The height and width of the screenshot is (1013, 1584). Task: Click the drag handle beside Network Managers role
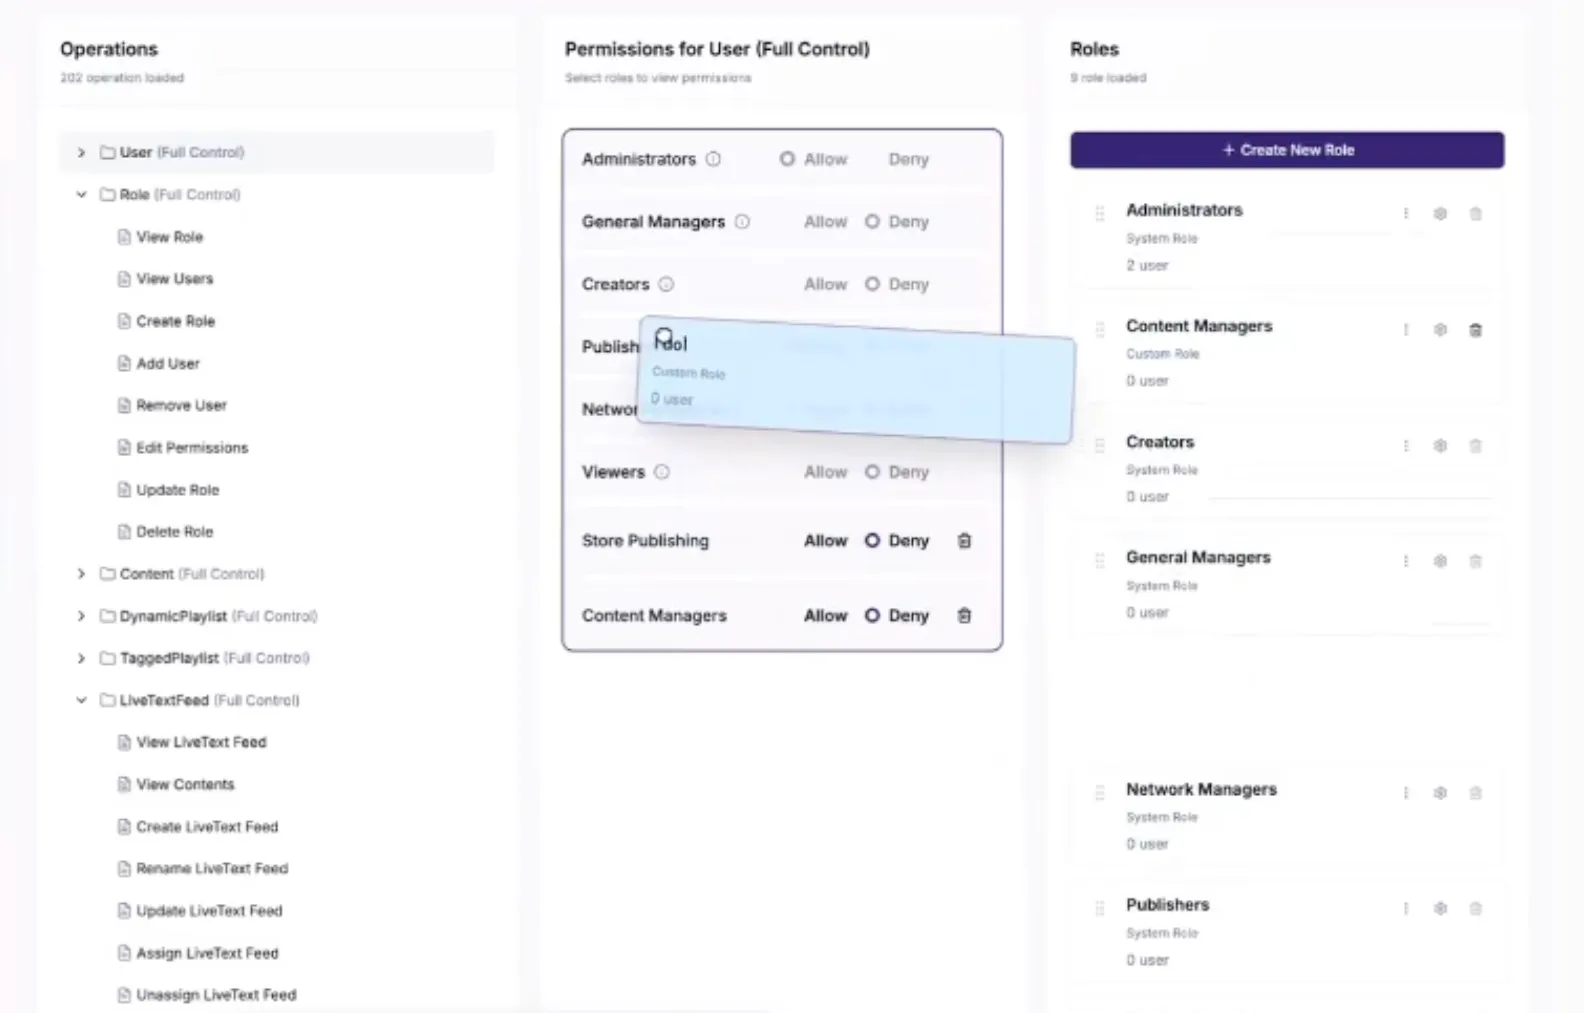(1099, 793)
